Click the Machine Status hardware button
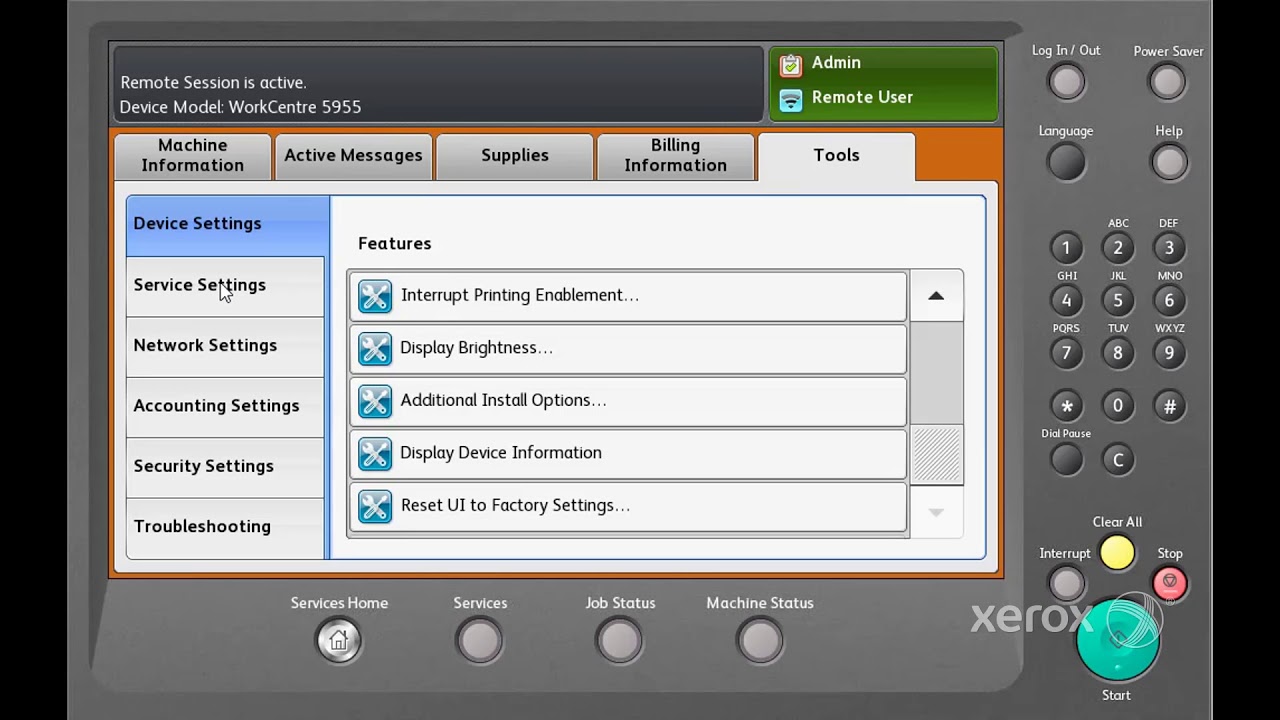1280x720 pixels. click(x=760, y=640)
